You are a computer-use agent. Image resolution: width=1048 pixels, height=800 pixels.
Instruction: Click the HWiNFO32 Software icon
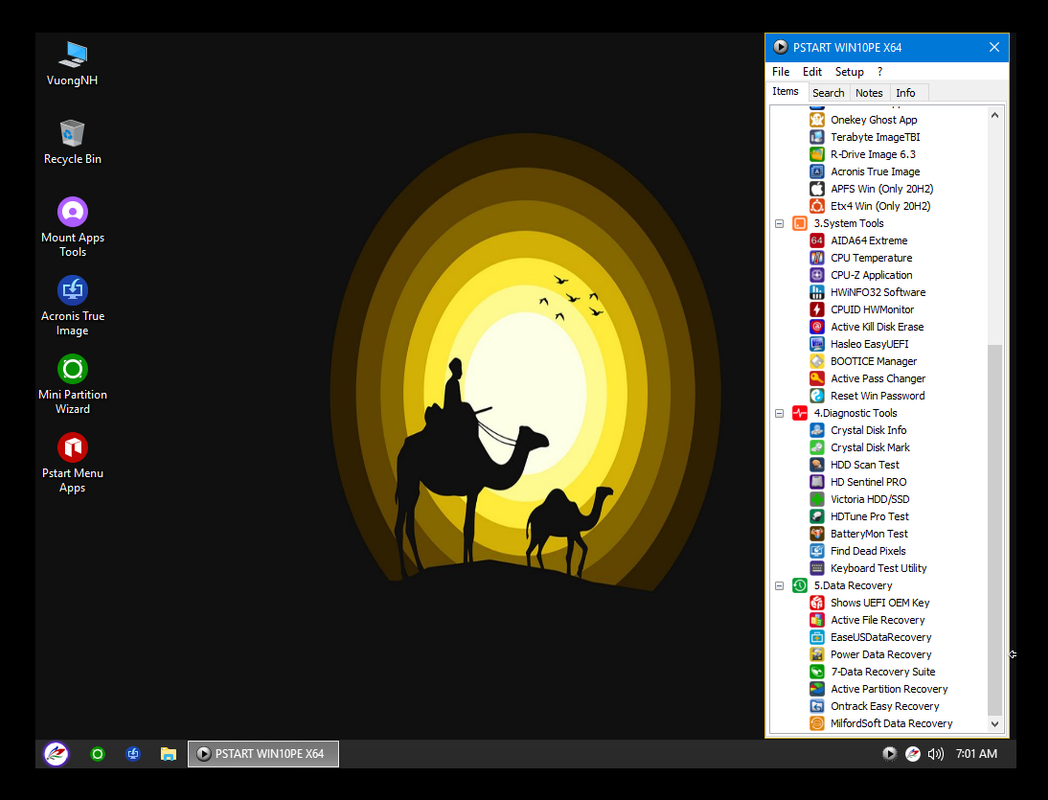pos(817,292)
